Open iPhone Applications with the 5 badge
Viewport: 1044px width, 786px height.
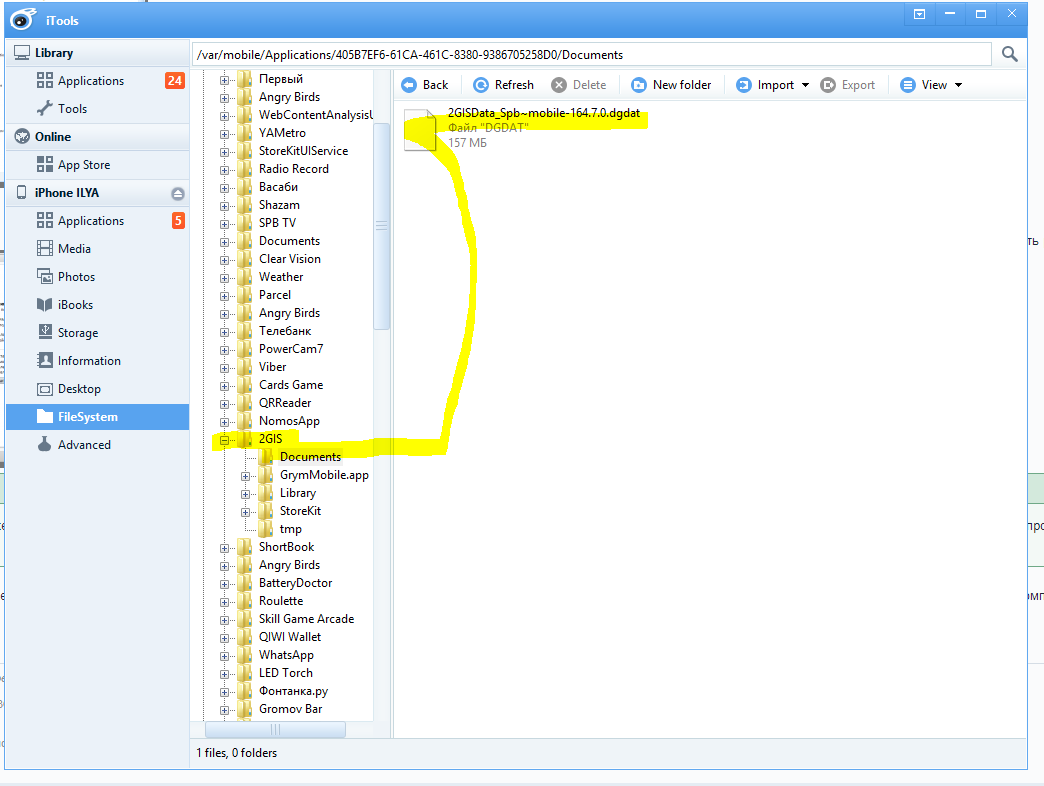pos(97,220)
